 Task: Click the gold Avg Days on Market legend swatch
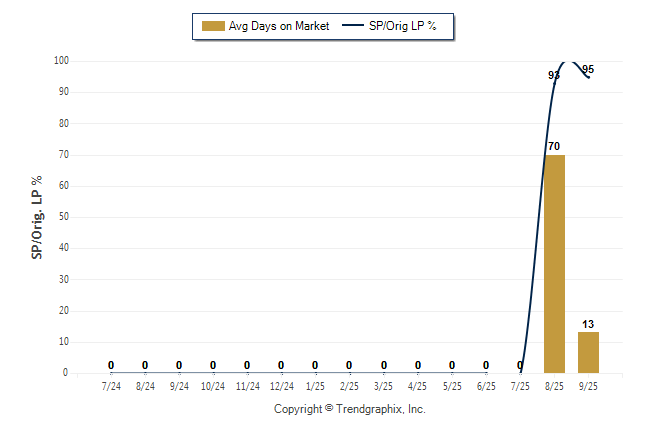tap(212, 26)
